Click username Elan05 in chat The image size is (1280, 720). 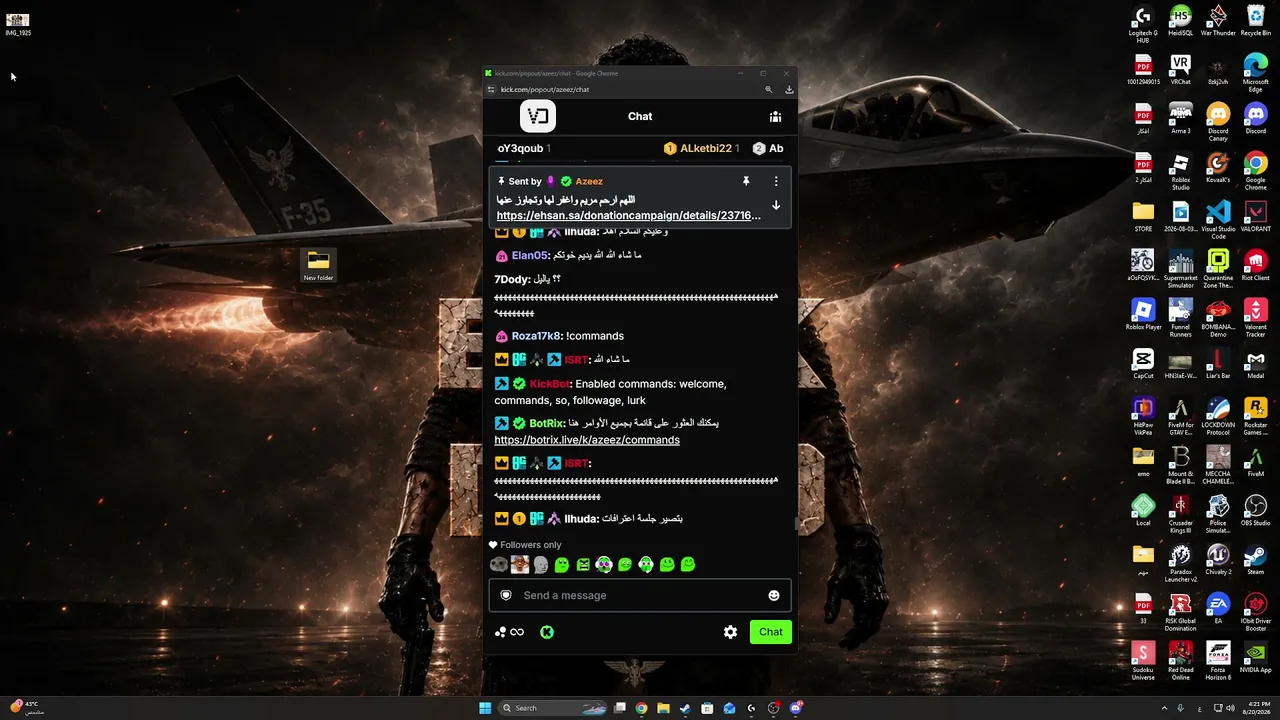click(530, 255)
